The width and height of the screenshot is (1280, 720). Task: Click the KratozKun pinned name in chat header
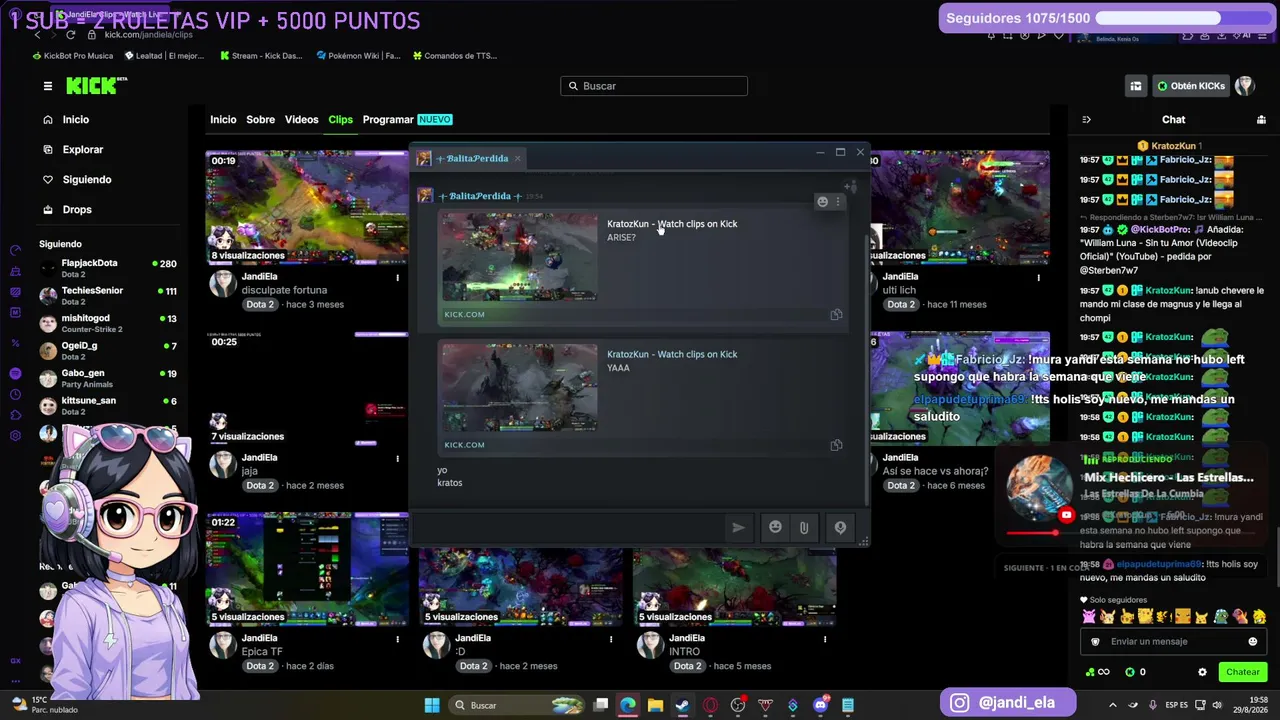coord(1175,146)
